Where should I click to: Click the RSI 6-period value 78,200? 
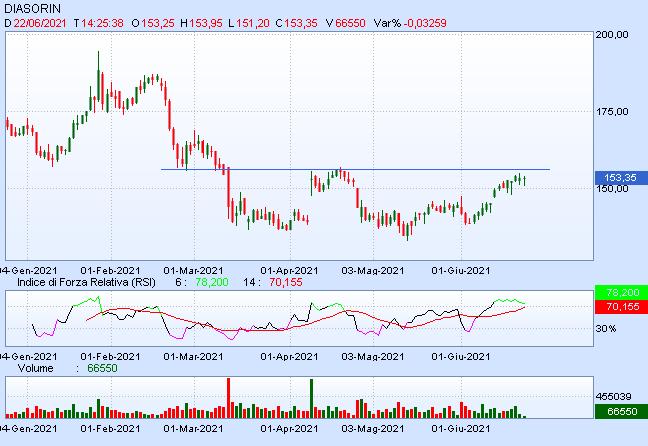[x=212, y=282]
